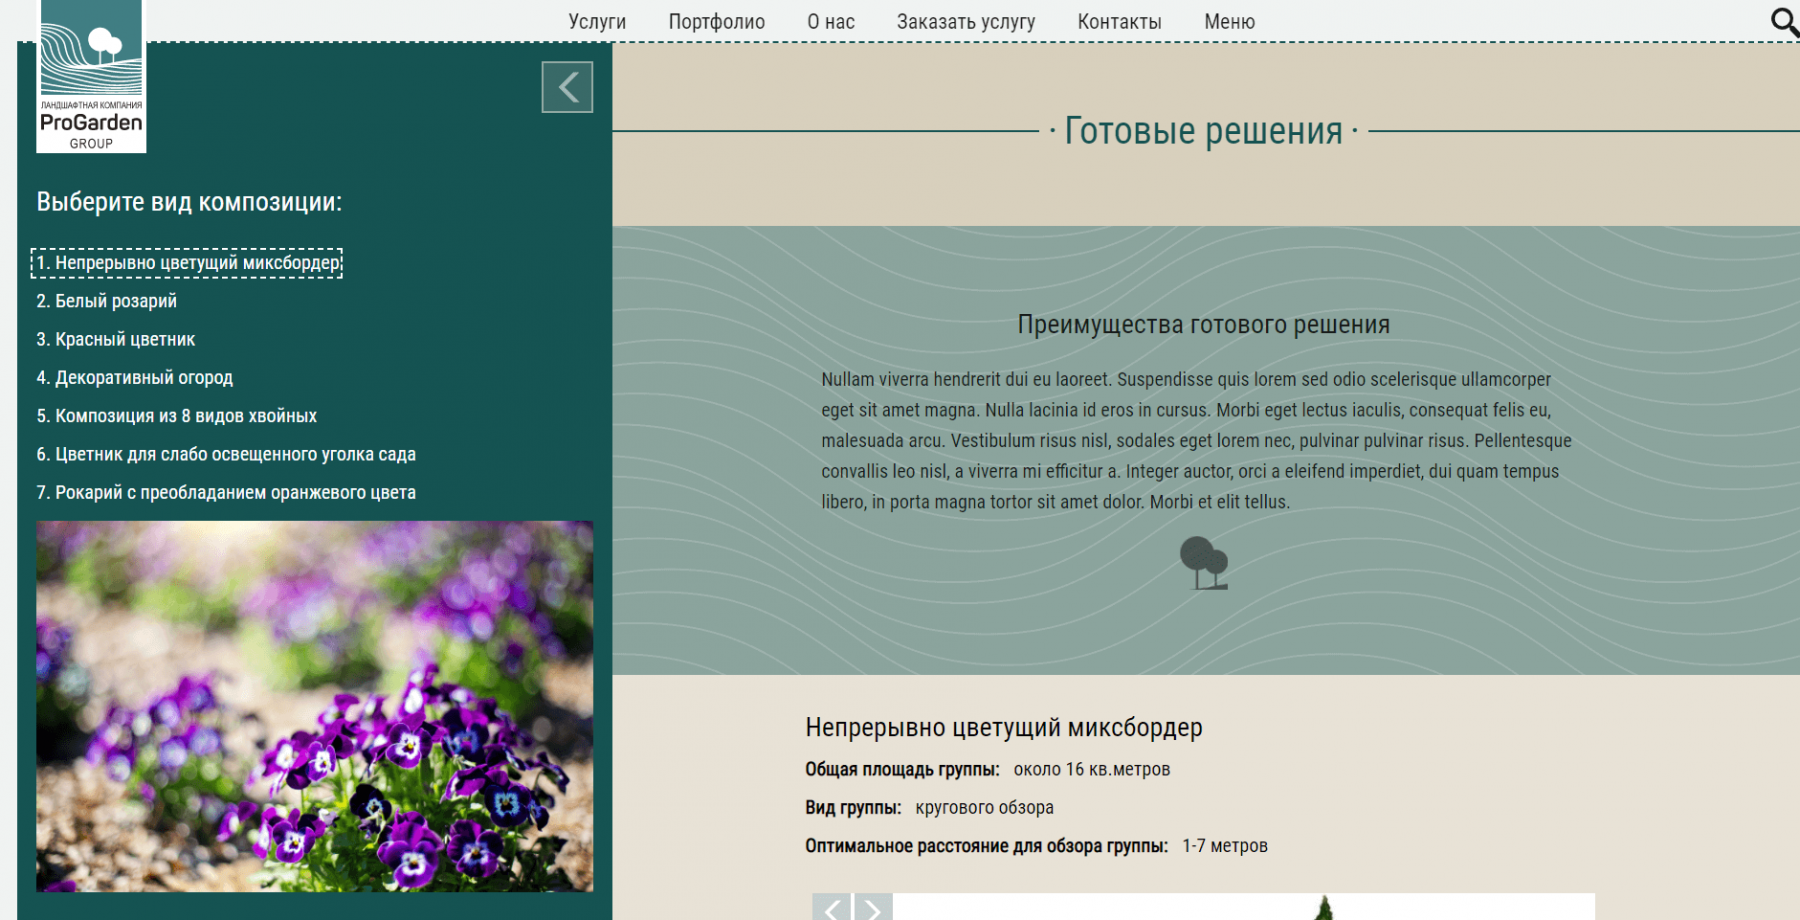
Task: Pick the Декоративный огород option
Action: tap(135, 378)
